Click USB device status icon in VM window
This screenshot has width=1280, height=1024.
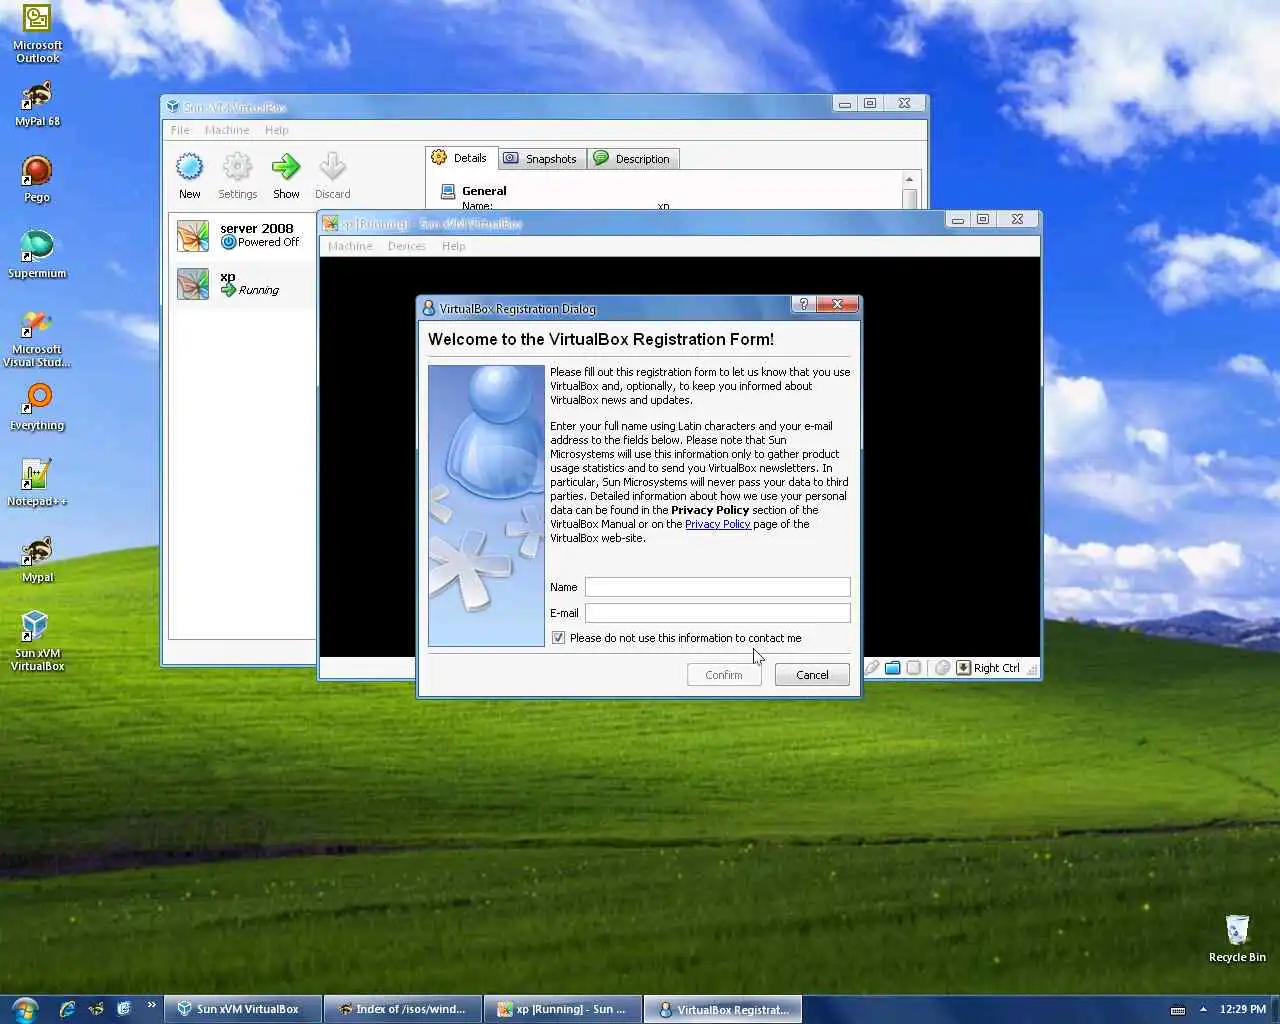[x=872, y=668]
